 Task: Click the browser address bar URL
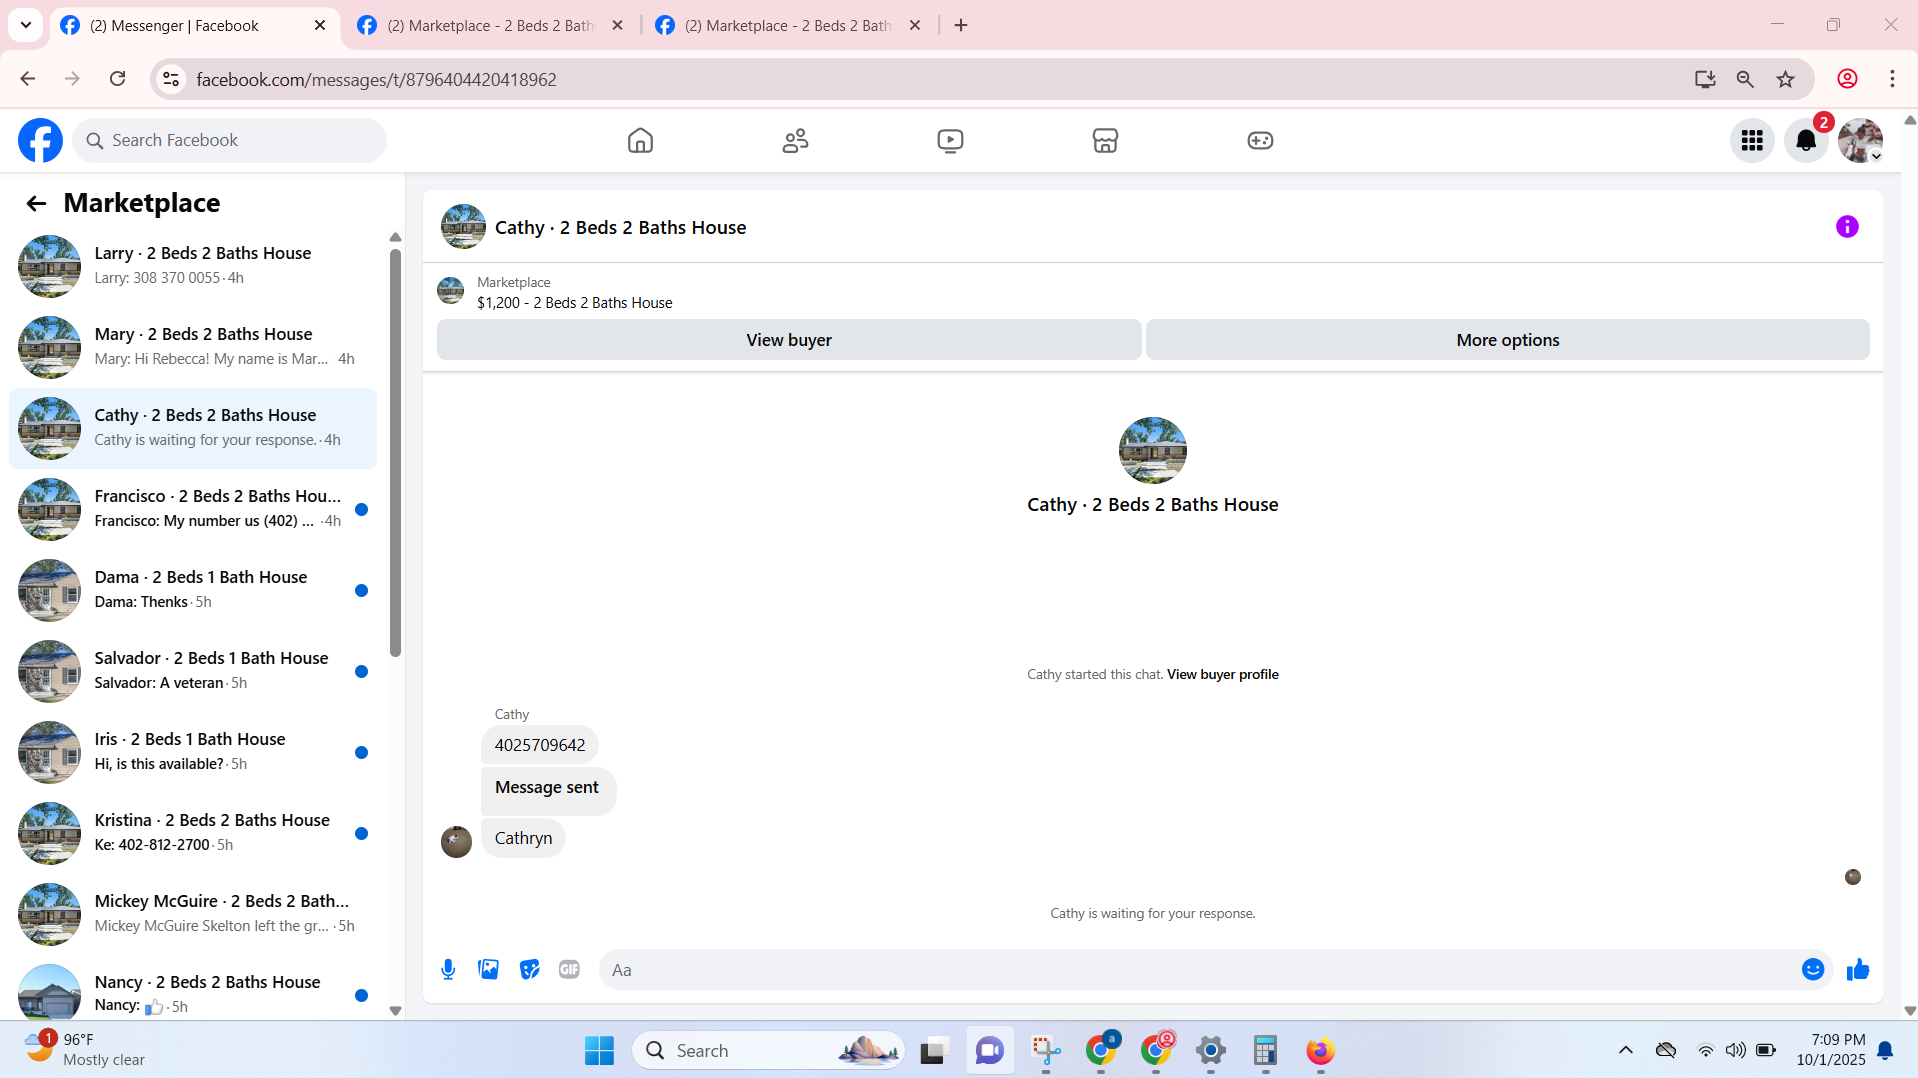pos(376,80)
